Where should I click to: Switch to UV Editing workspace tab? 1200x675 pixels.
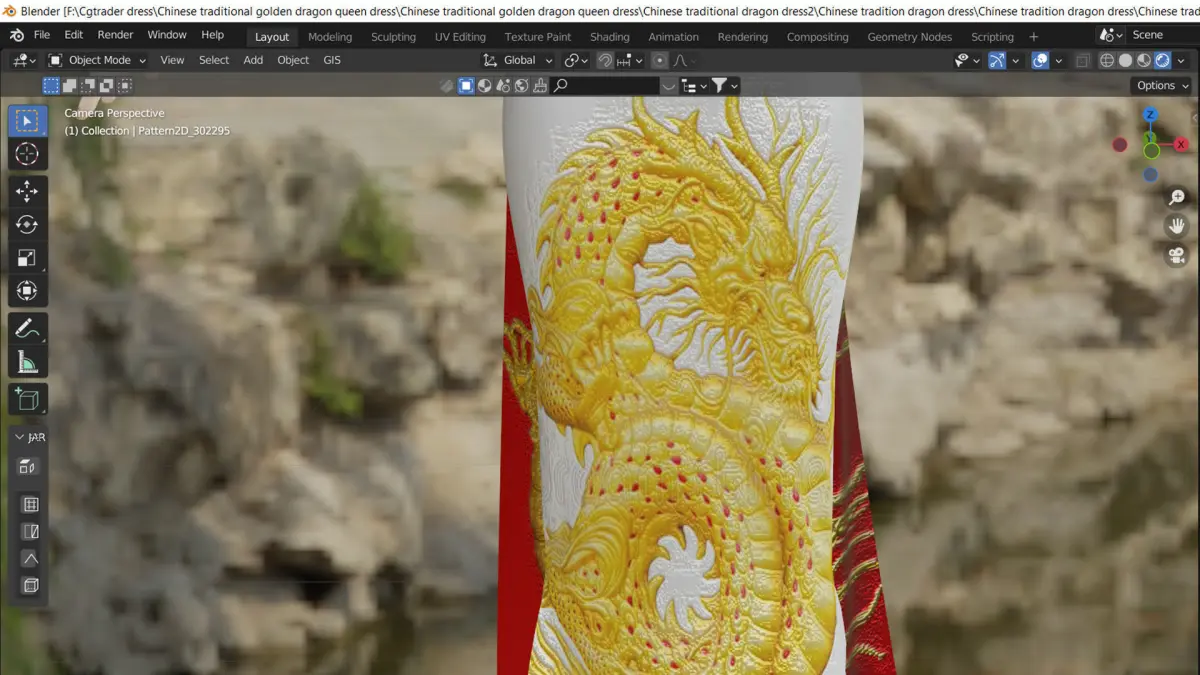(x=460, y=37)
